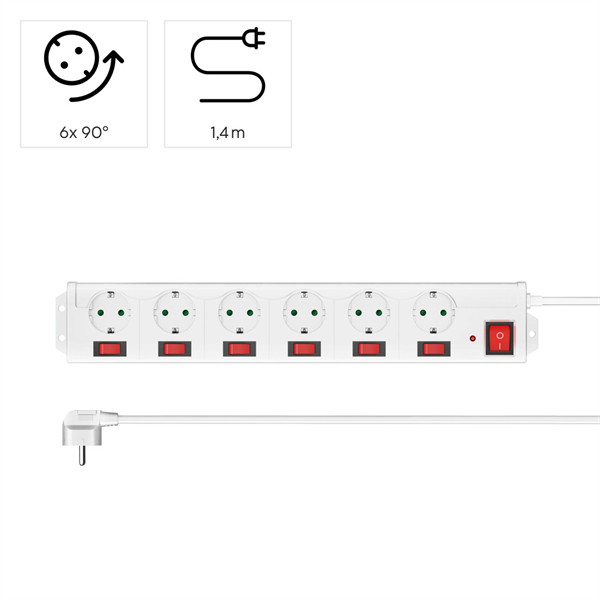Click the rotating socket icon

(84, 66)
